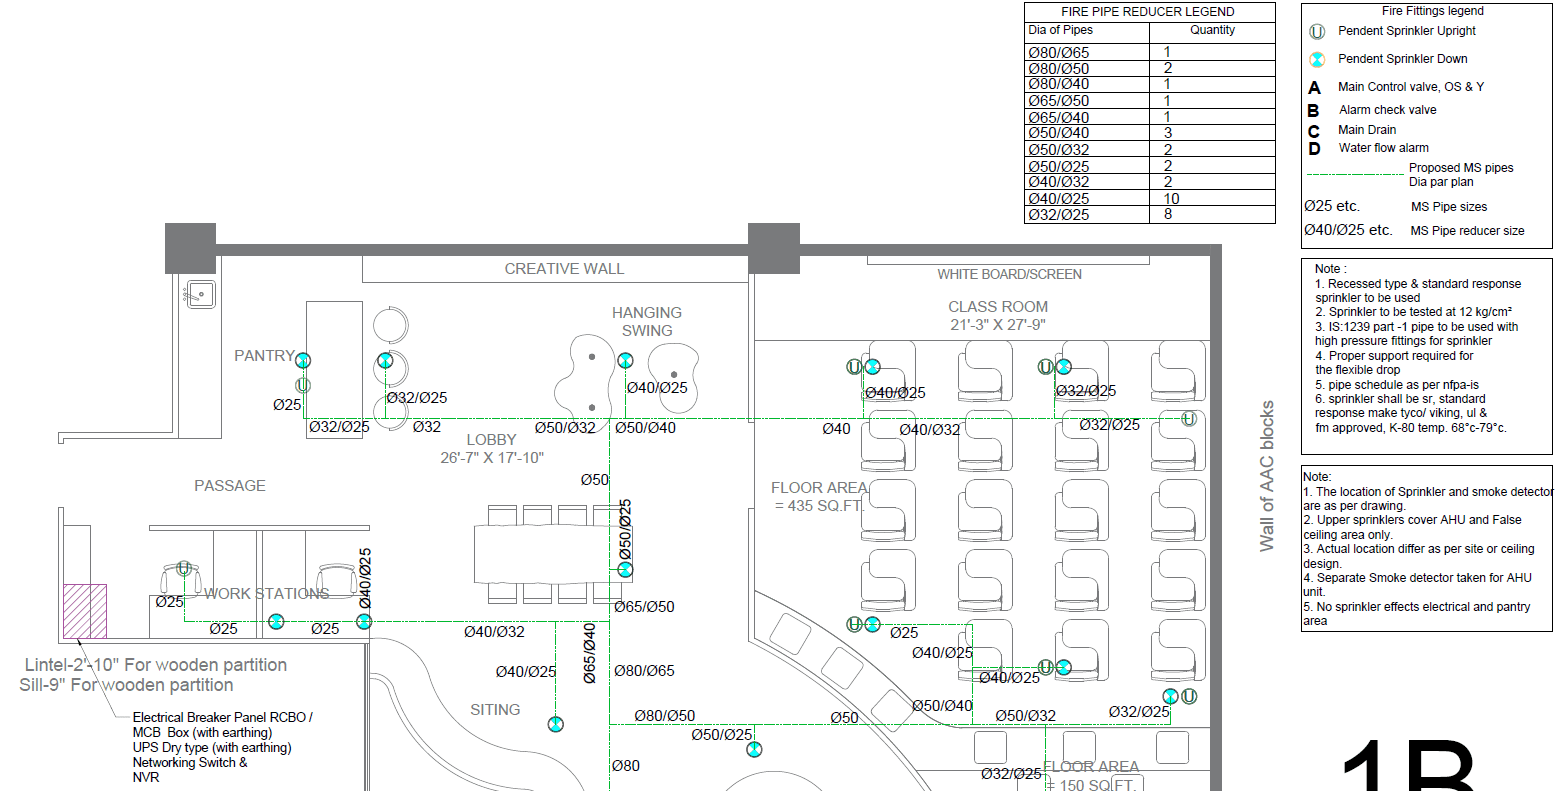Click the Main Control valve, OS & Y text

pos(1411,87)
